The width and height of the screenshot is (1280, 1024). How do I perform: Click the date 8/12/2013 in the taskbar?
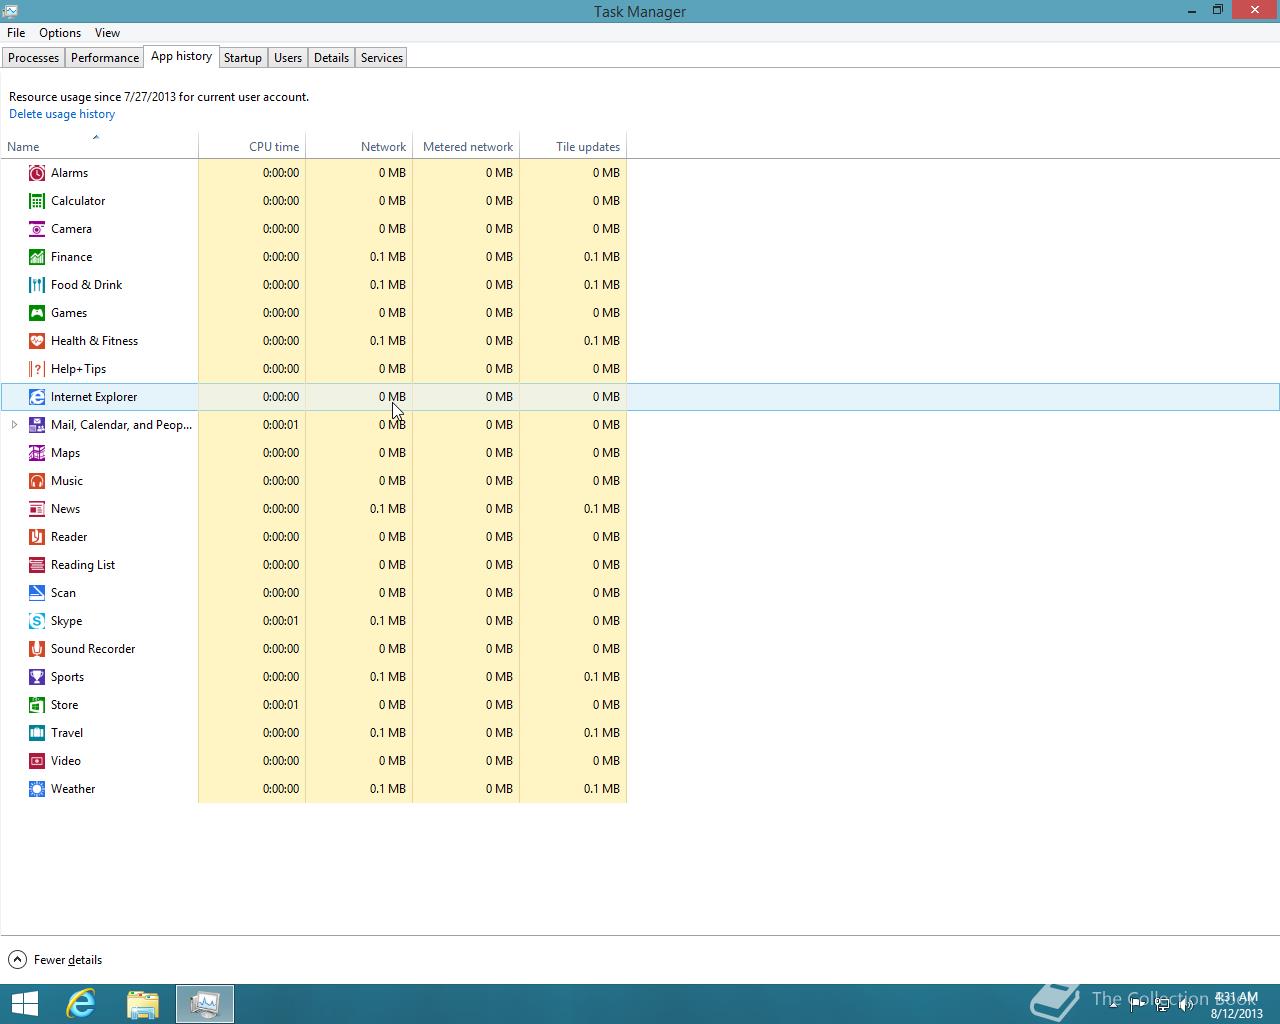pos(1237,1013)
